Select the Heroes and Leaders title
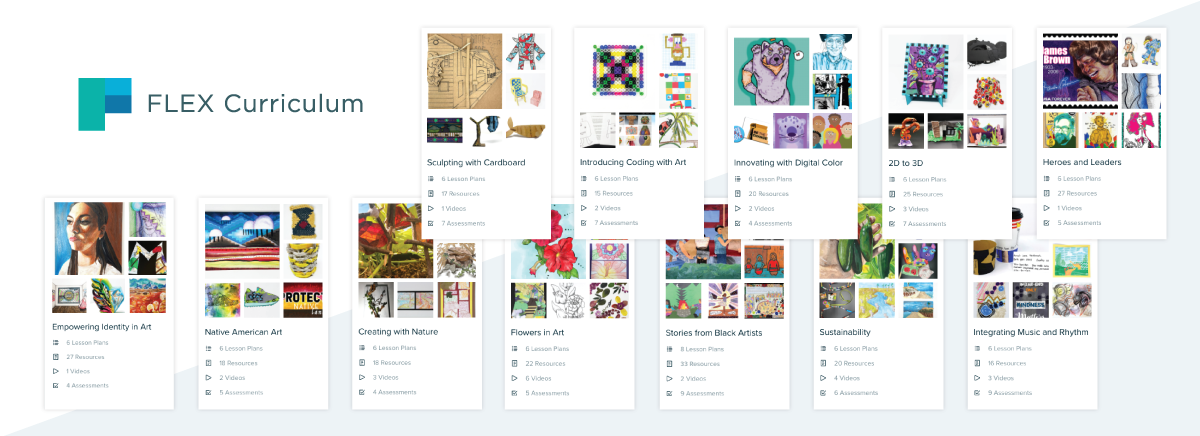This screenshot has width=1200, height=436. [x=1082, y=162]
